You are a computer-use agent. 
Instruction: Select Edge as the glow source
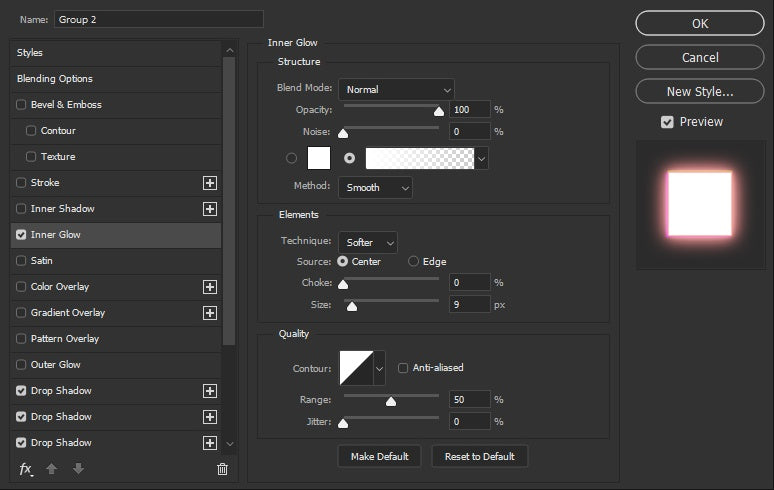coord(413,262)
